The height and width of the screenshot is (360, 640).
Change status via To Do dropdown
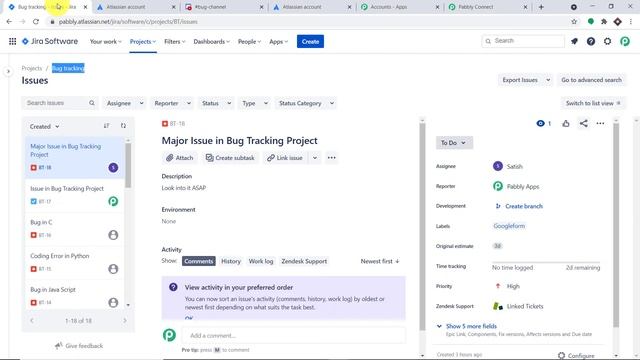point(454,143)
